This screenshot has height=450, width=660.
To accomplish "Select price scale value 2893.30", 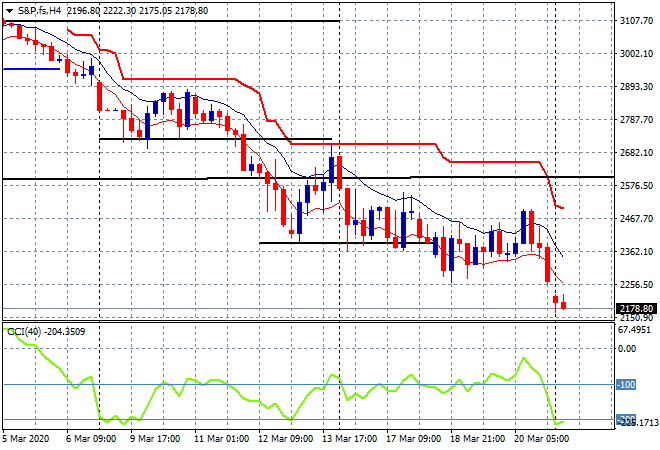I will coord(636,86).
